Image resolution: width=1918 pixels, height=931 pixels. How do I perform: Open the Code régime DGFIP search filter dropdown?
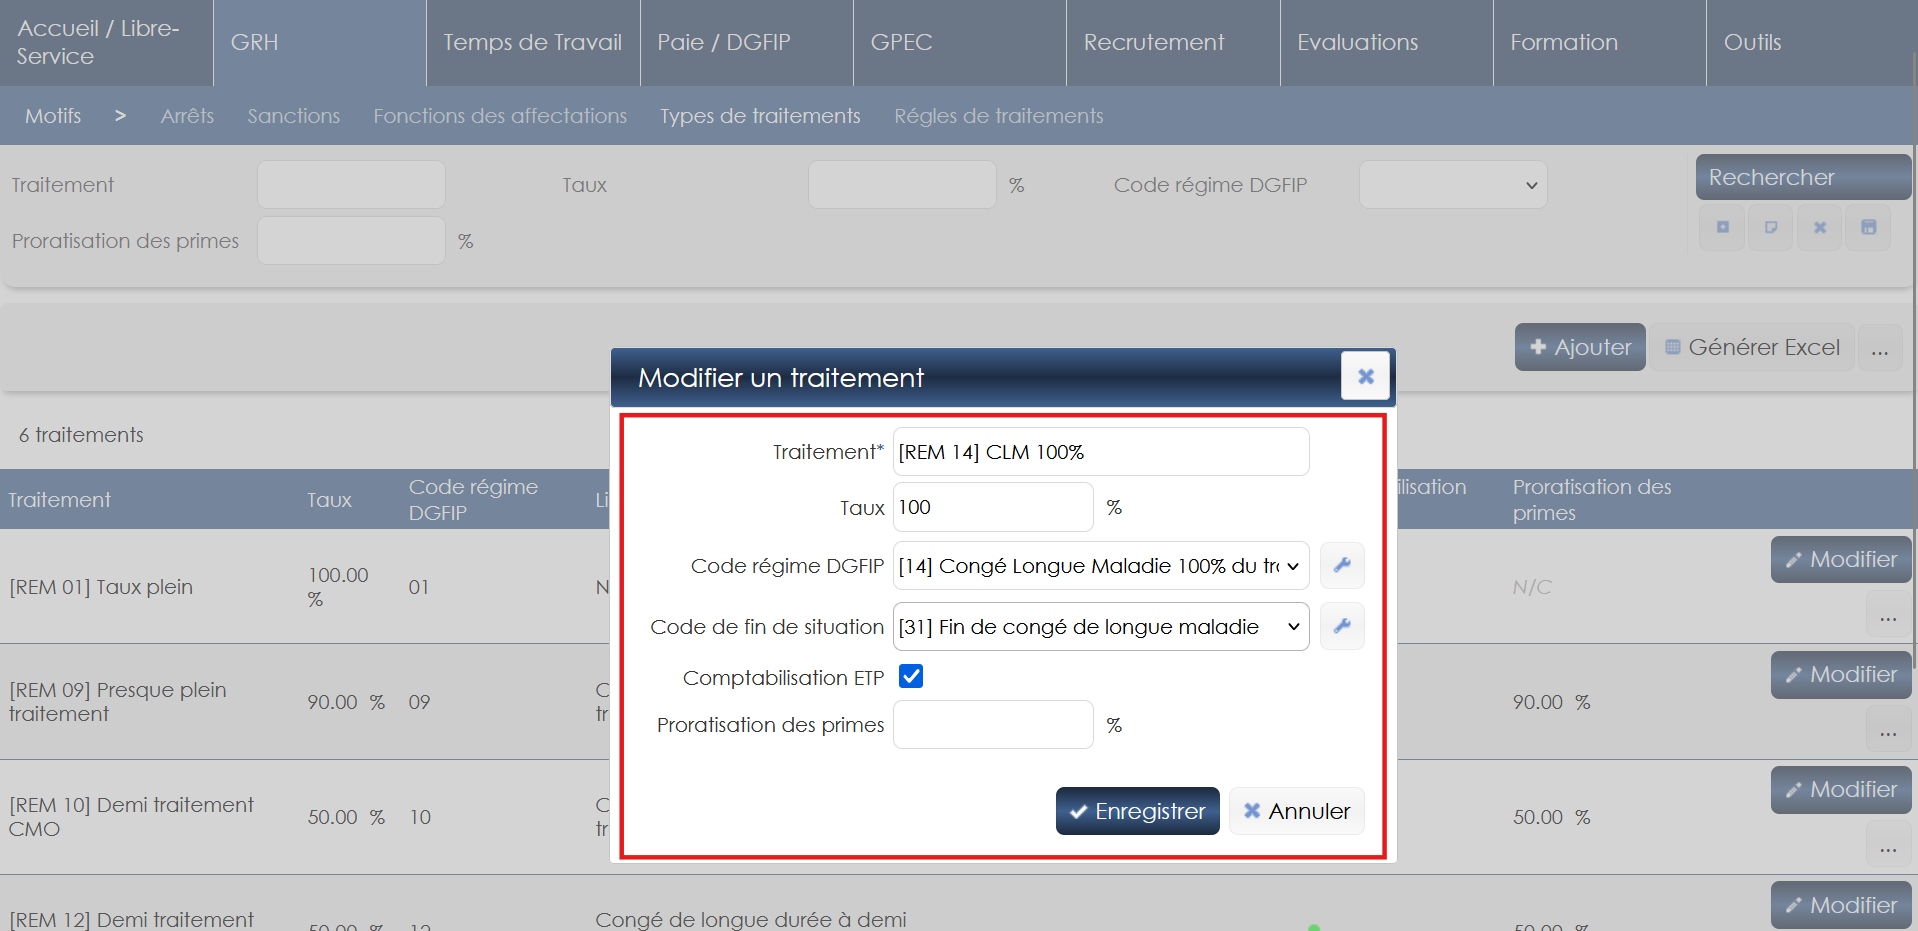pos(1452,186)
